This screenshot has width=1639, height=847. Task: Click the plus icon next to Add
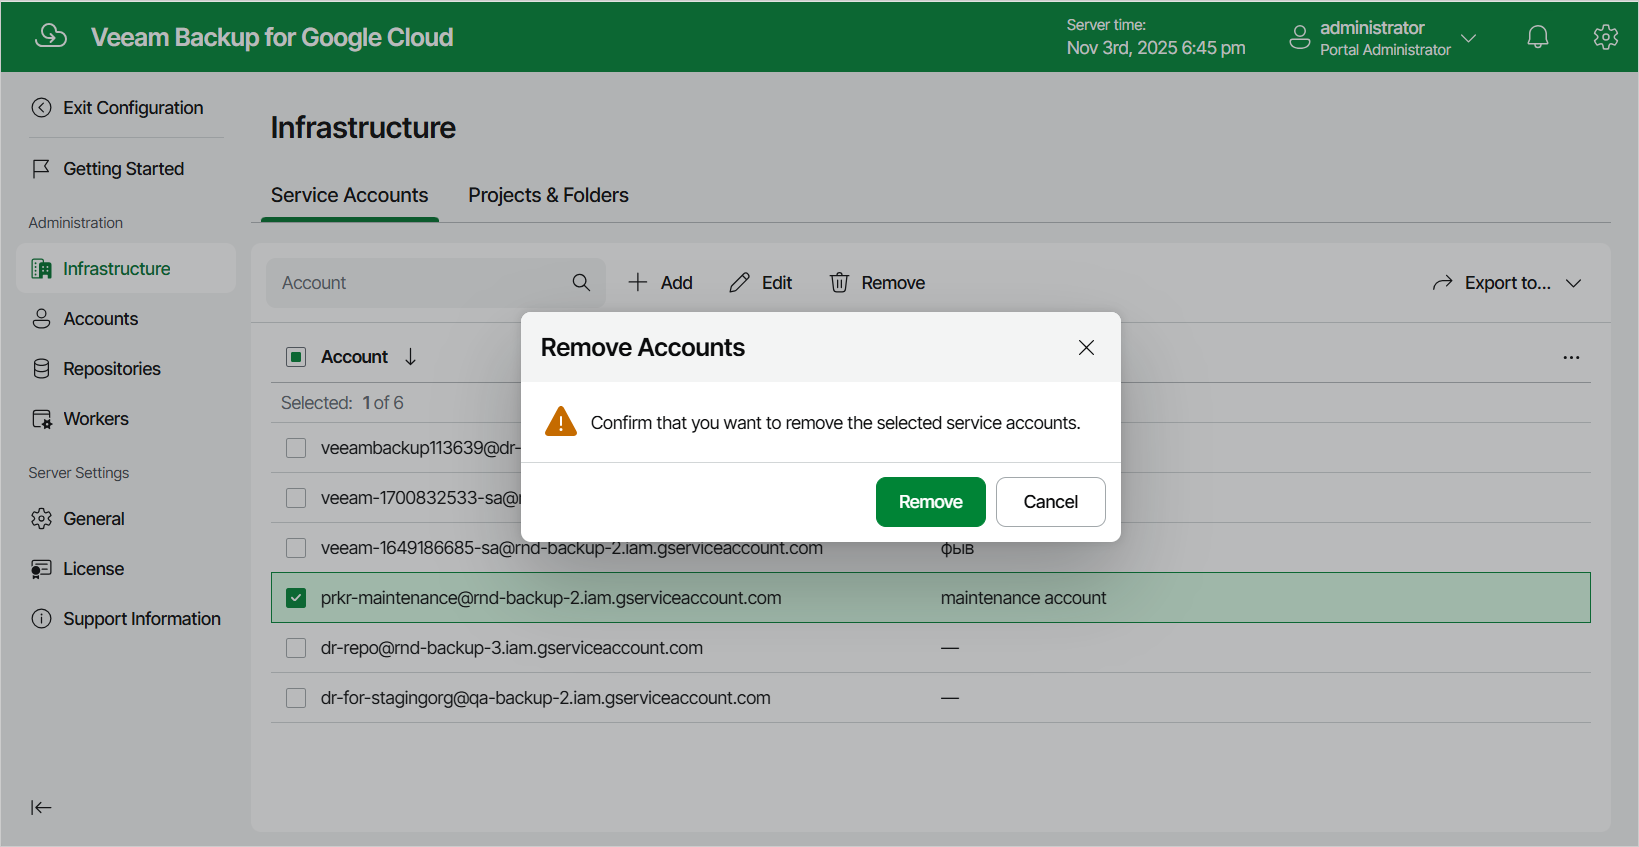pos(637,283)
